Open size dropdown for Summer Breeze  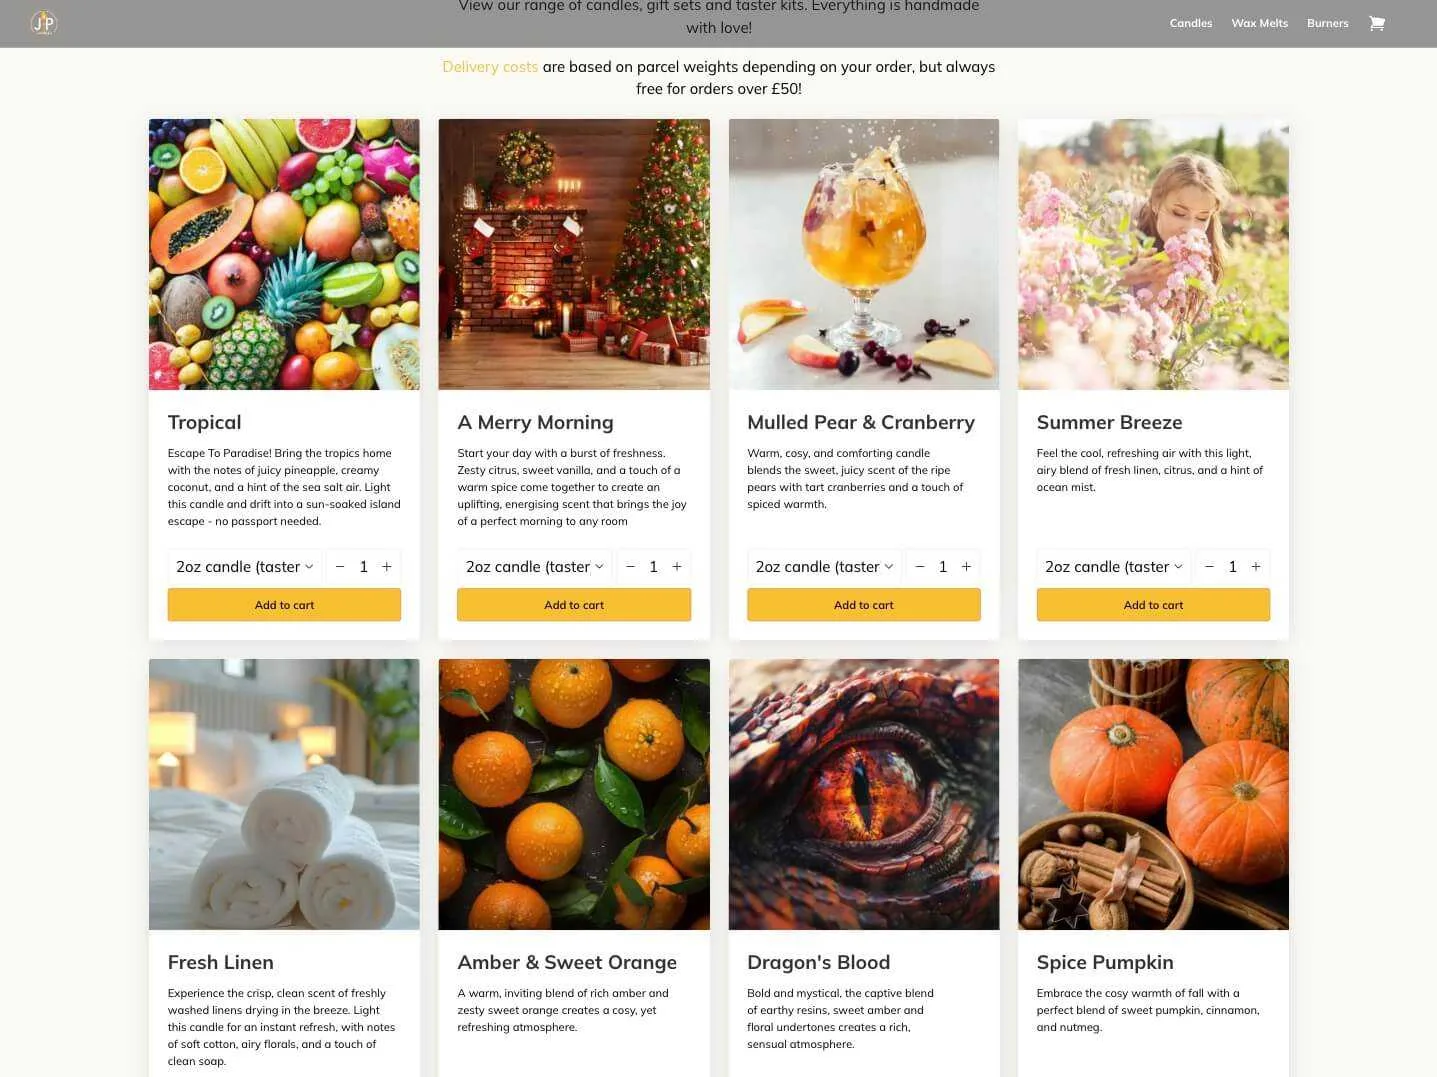1114,566
